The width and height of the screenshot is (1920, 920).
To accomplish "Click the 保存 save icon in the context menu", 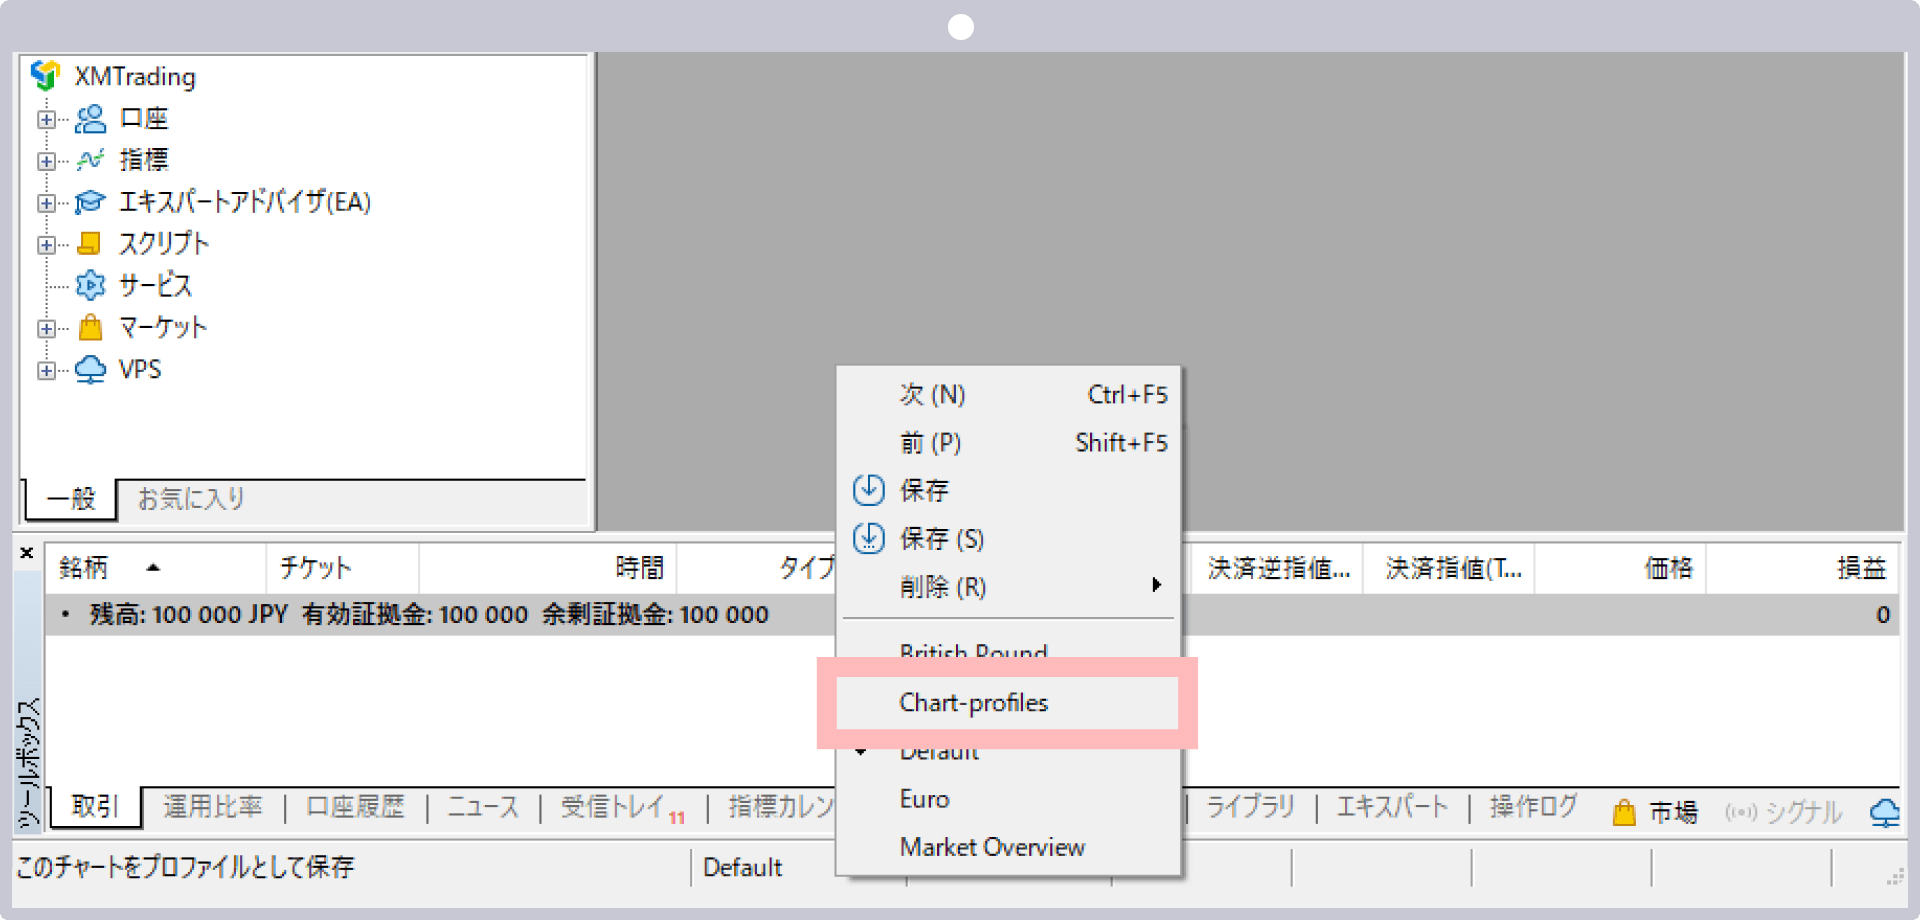I will 869,490.
